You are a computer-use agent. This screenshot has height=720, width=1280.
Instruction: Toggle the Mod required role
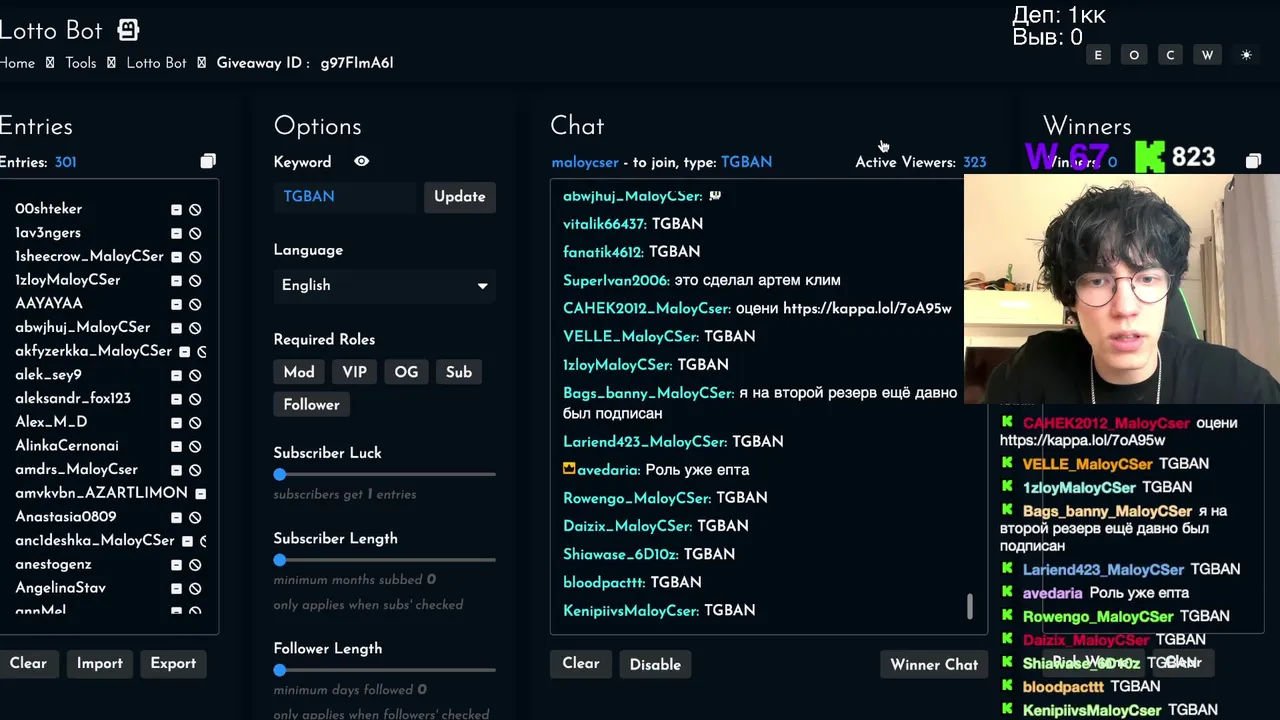(298, 372)
